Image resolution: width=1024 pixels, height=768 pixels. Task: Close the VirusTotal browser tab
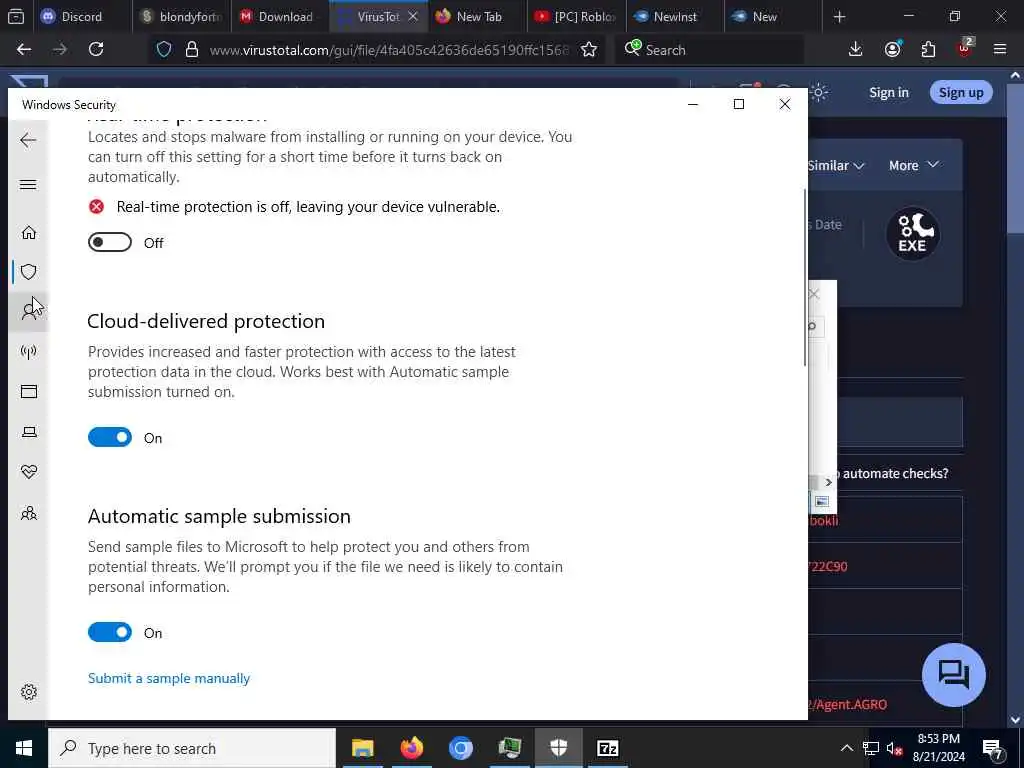[413, 16]
